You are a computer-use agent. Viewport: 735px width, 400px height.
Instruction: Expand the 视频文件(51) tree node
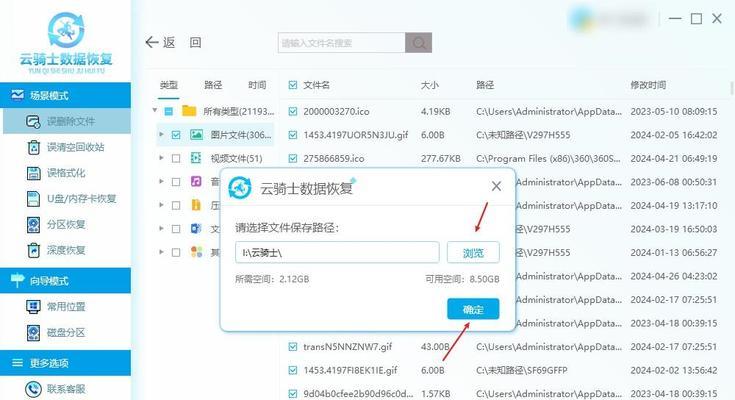coord(161,158)
